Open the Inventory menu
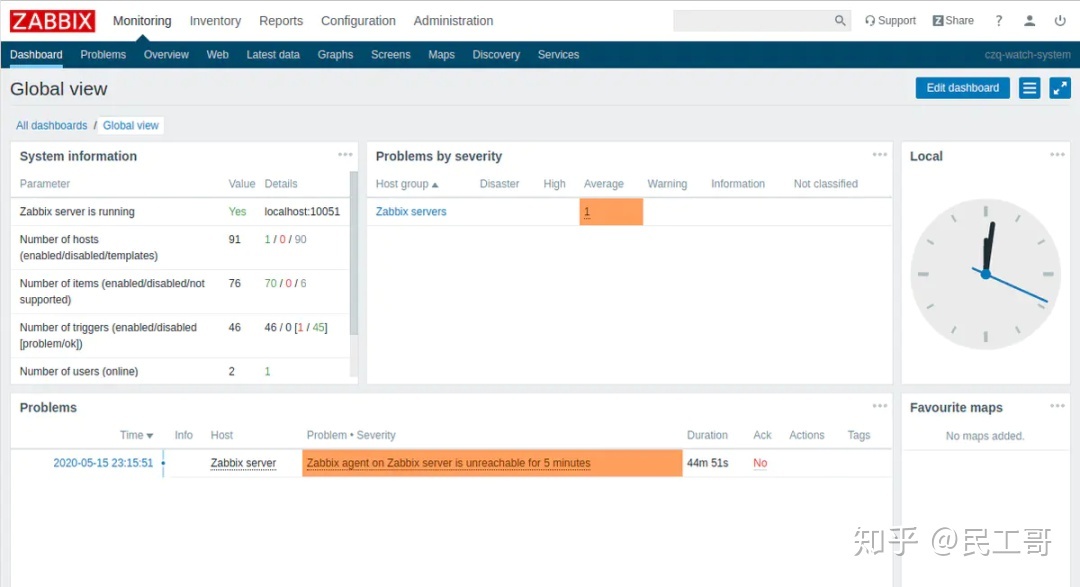 [216, 21]
